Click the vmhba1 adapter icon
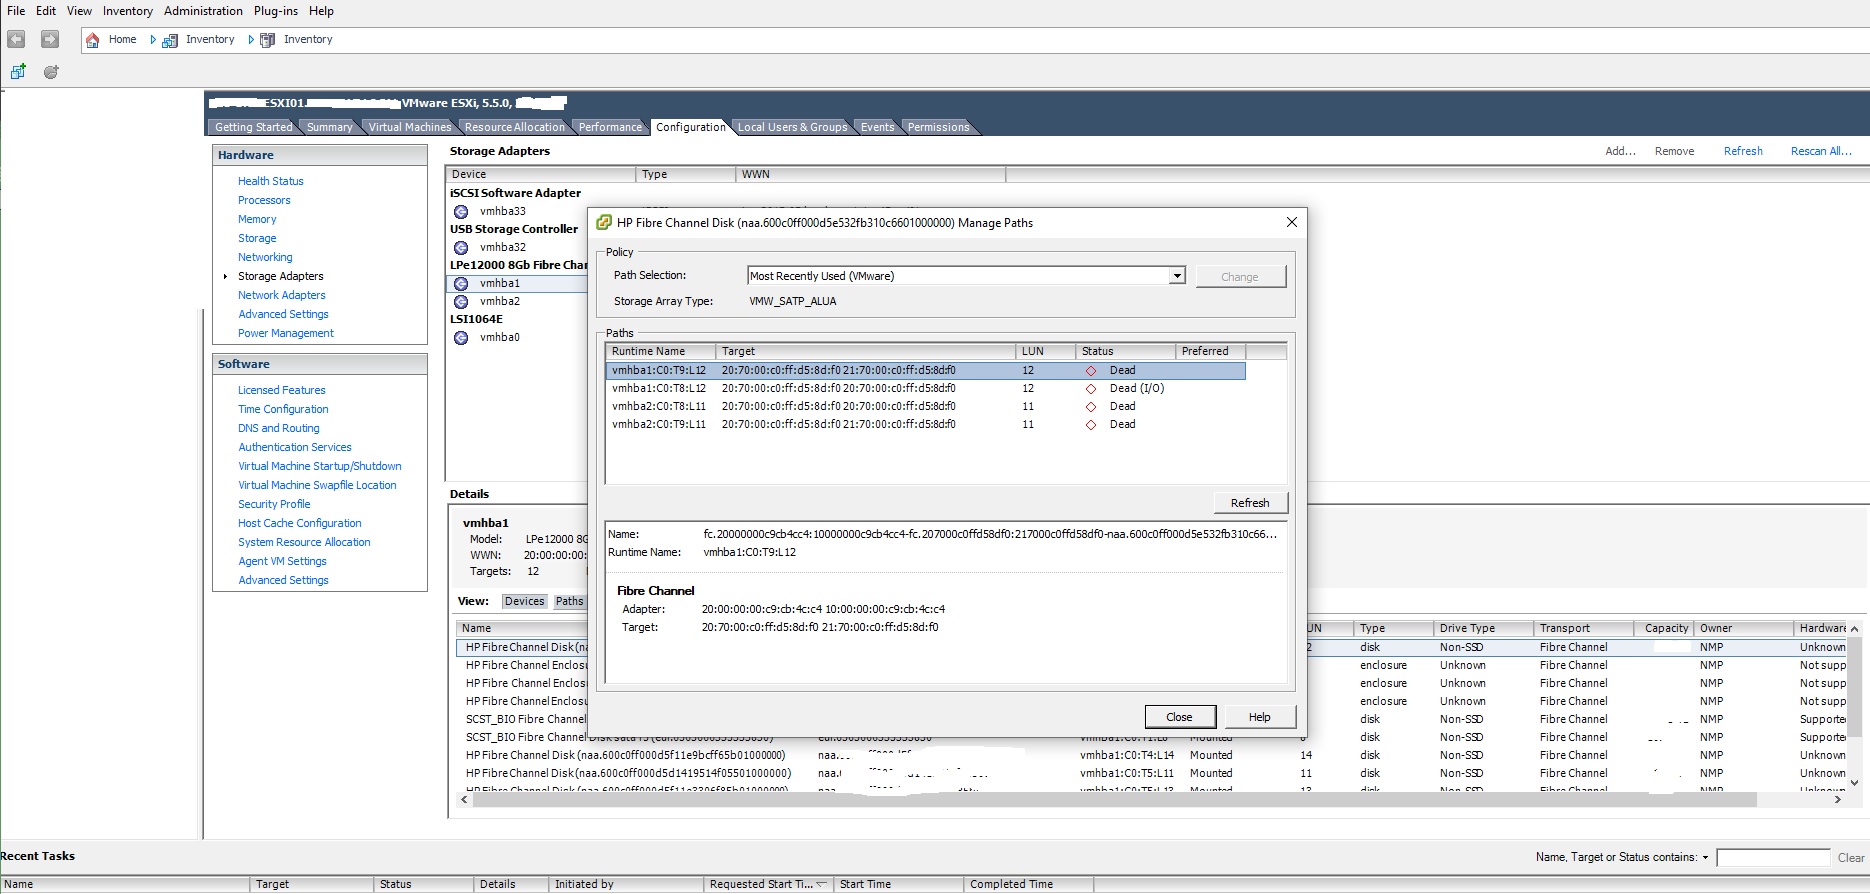 coord(461,283)
